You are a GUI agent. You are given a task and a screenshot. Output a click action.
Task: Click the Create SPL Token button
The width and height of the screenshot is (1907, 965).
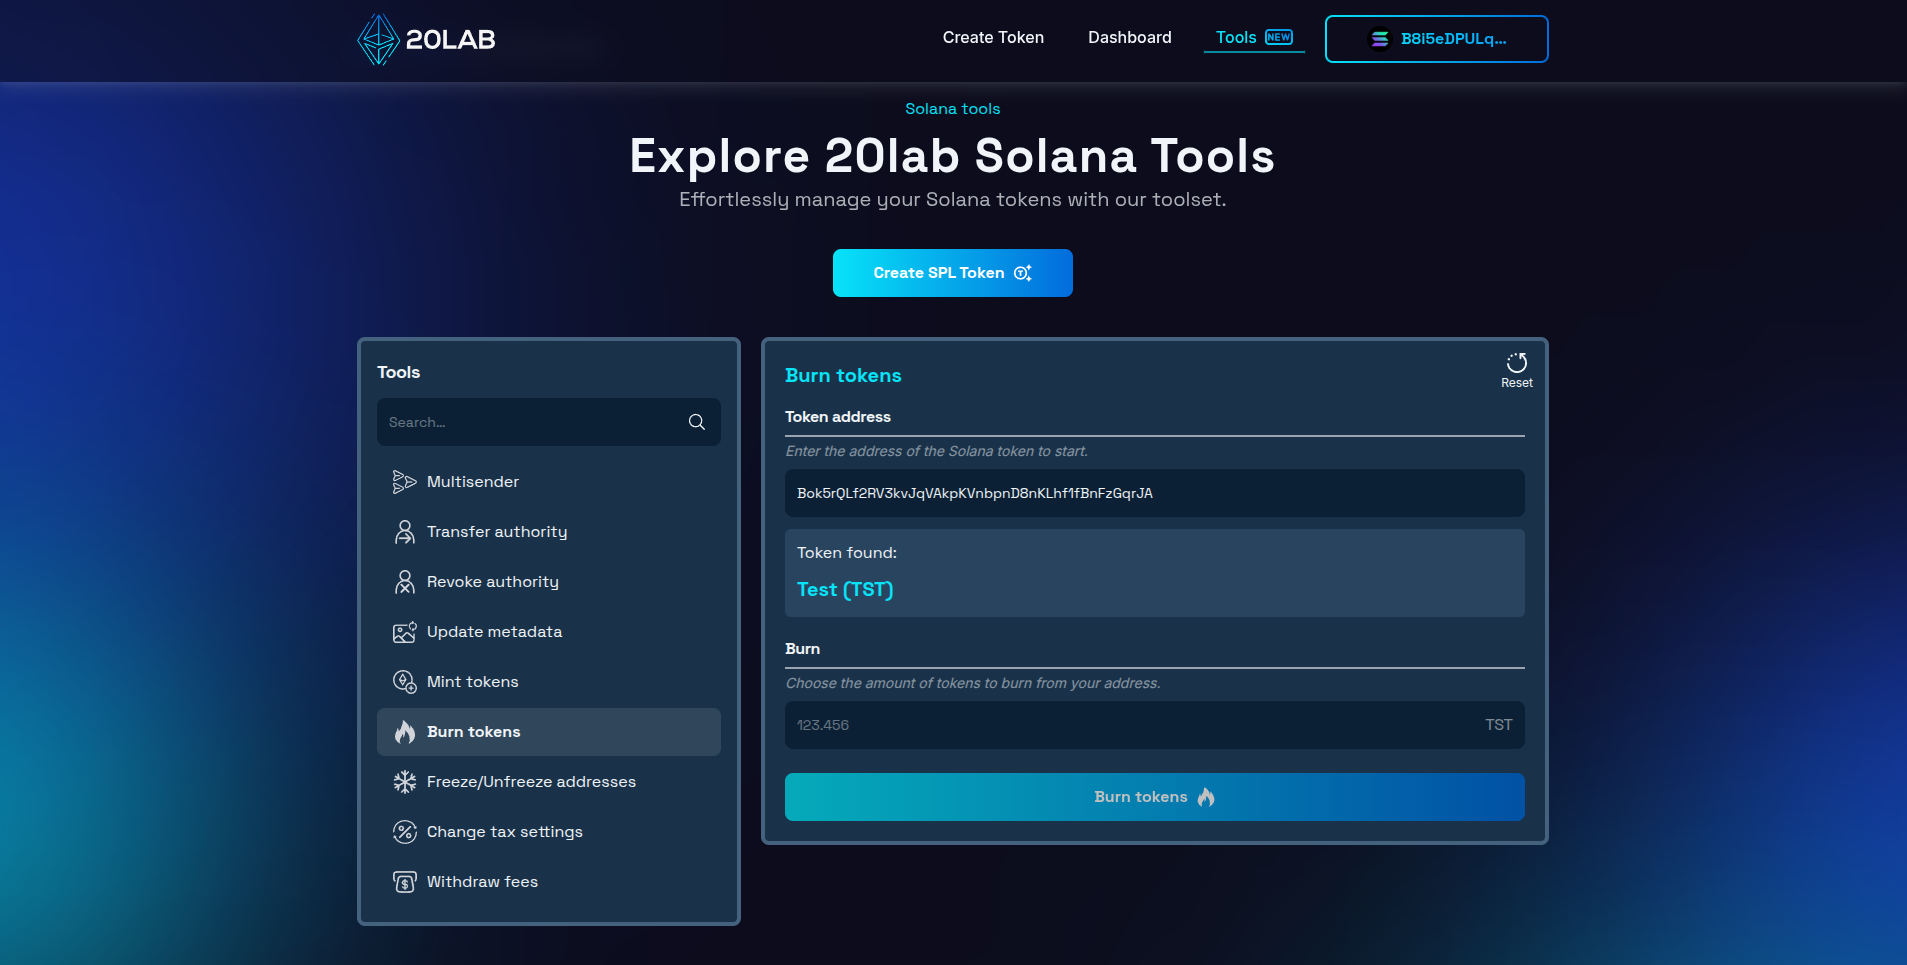(x=953, y=273)
